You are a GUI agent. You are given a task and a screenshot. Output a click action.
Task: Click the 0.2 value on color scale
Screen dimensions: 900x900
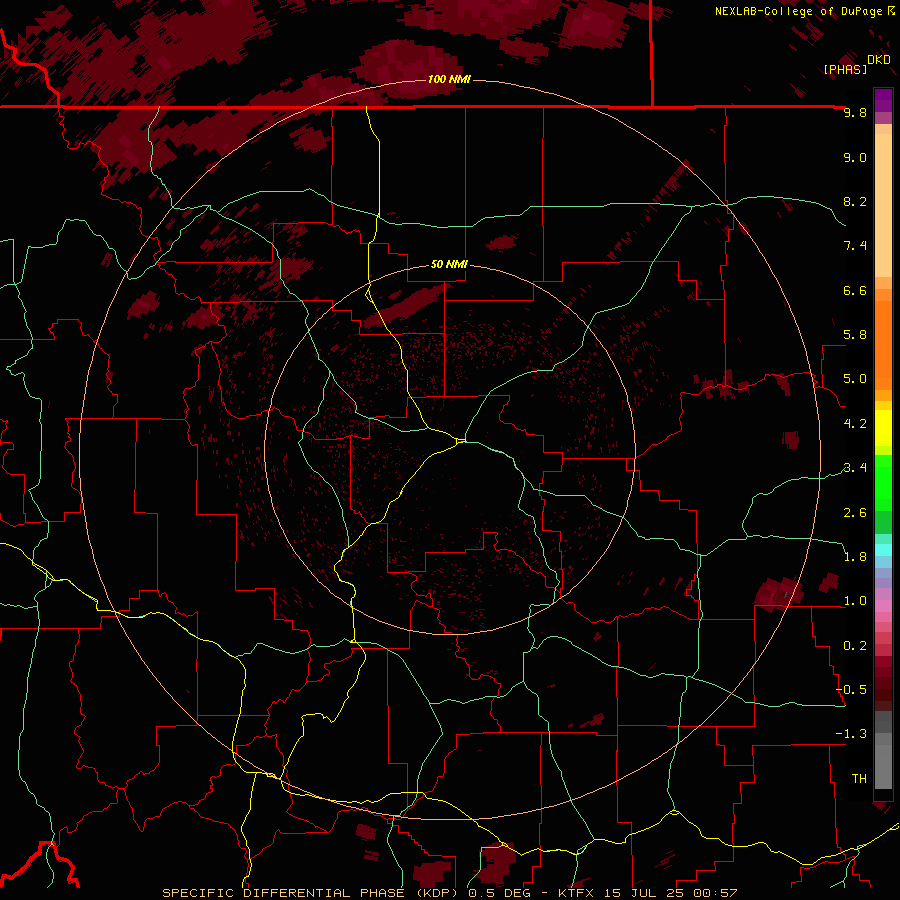pos(855,646)
